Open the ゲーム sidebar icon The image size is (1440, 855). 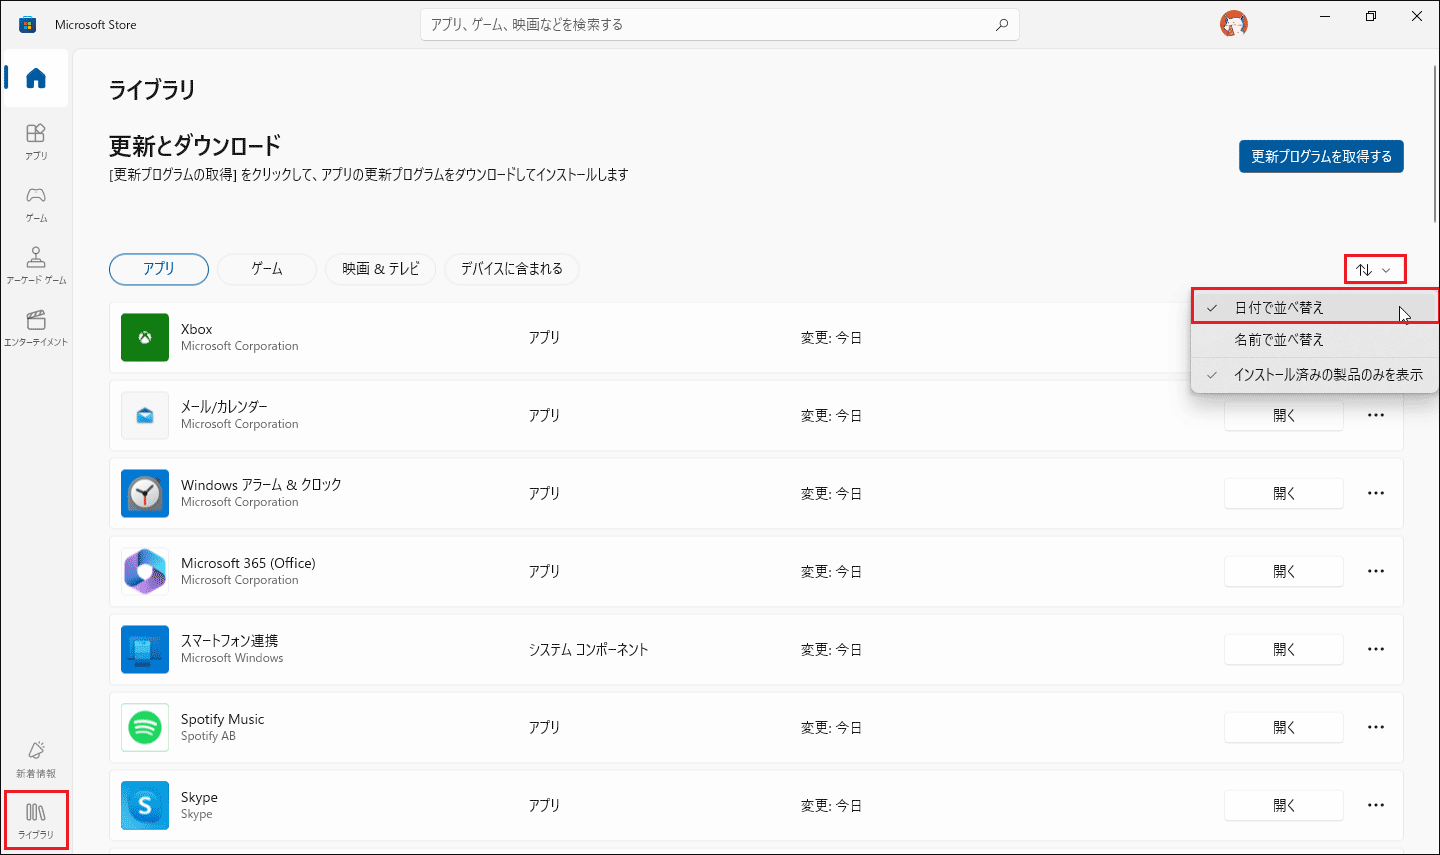36,203
